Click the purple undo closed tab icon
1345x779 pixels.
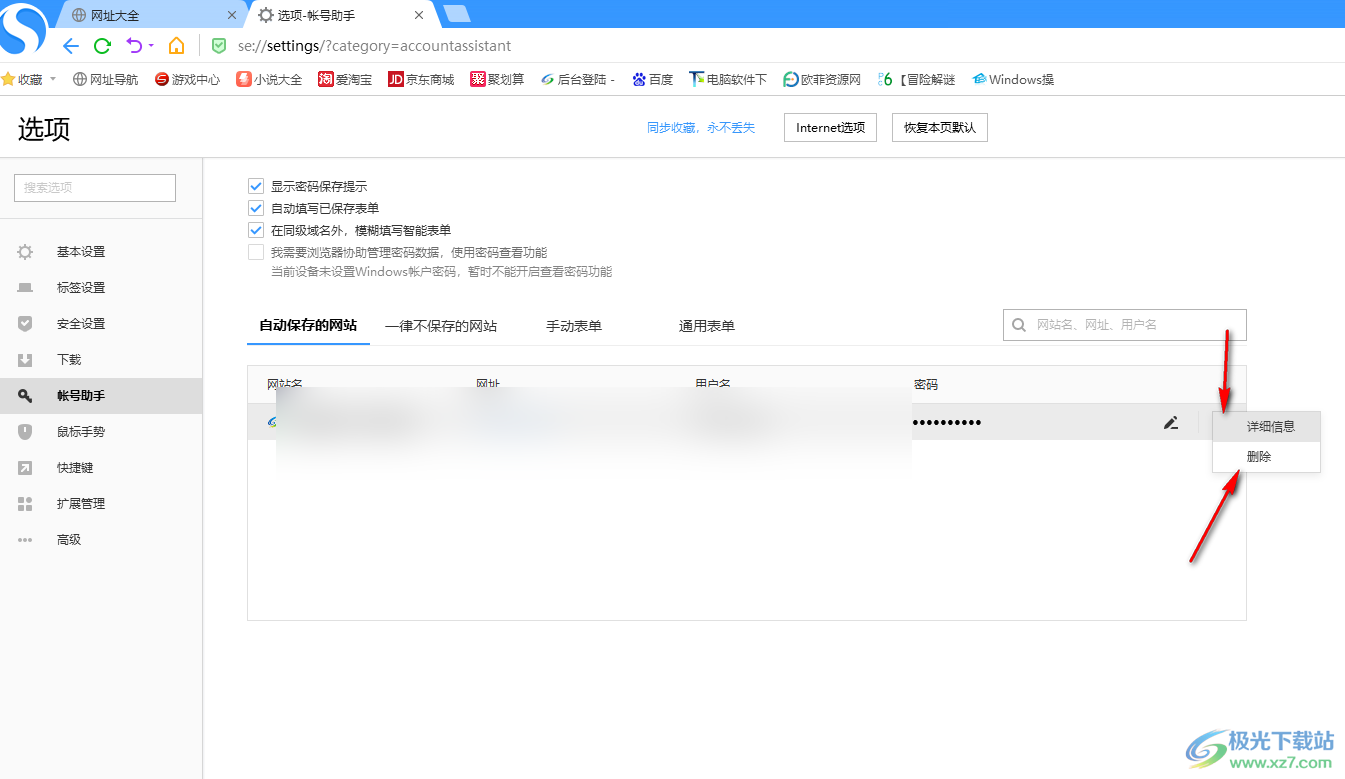133,46
